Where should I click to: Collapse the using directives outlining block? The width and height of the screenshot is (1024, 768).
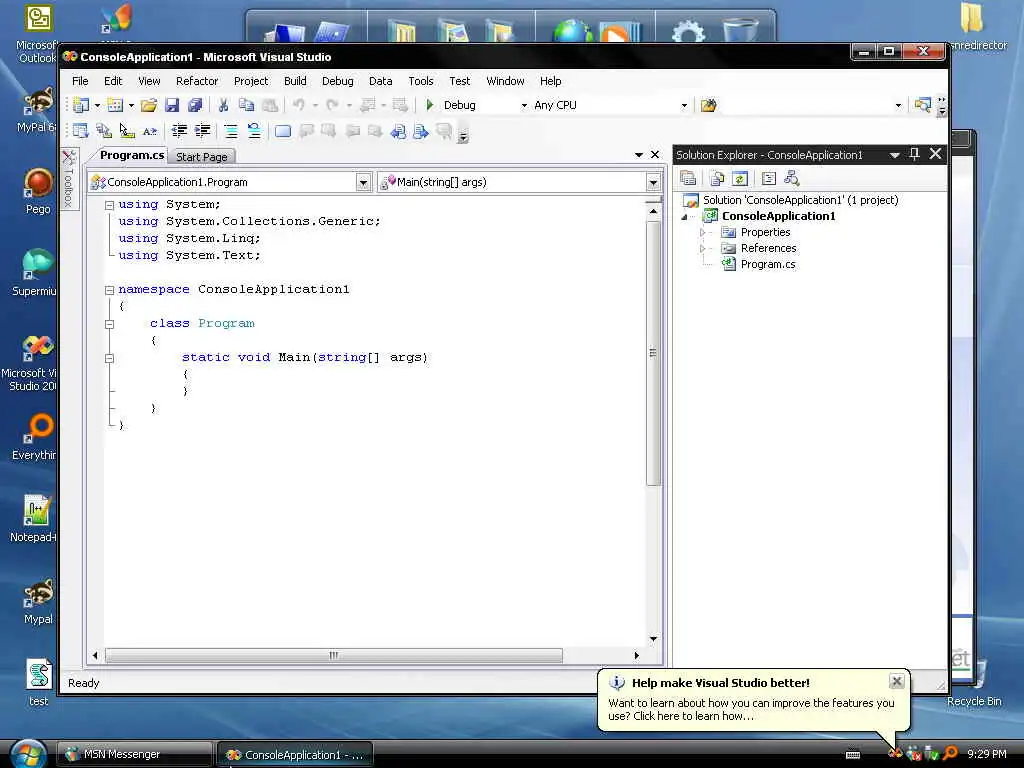[x=110, y=205]
